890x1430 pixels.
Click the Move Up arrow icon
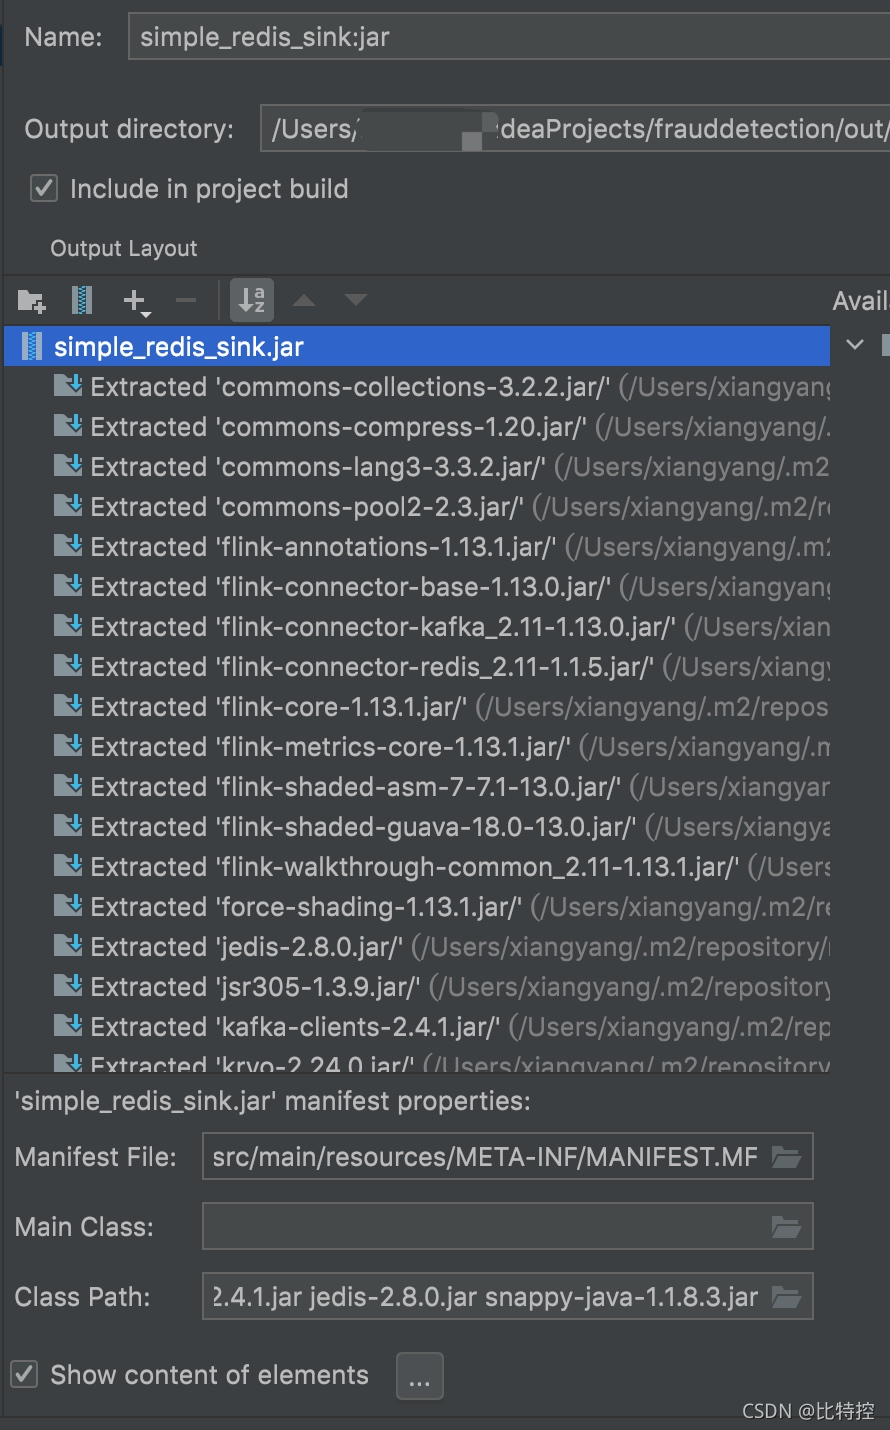[x=304, y=300]
